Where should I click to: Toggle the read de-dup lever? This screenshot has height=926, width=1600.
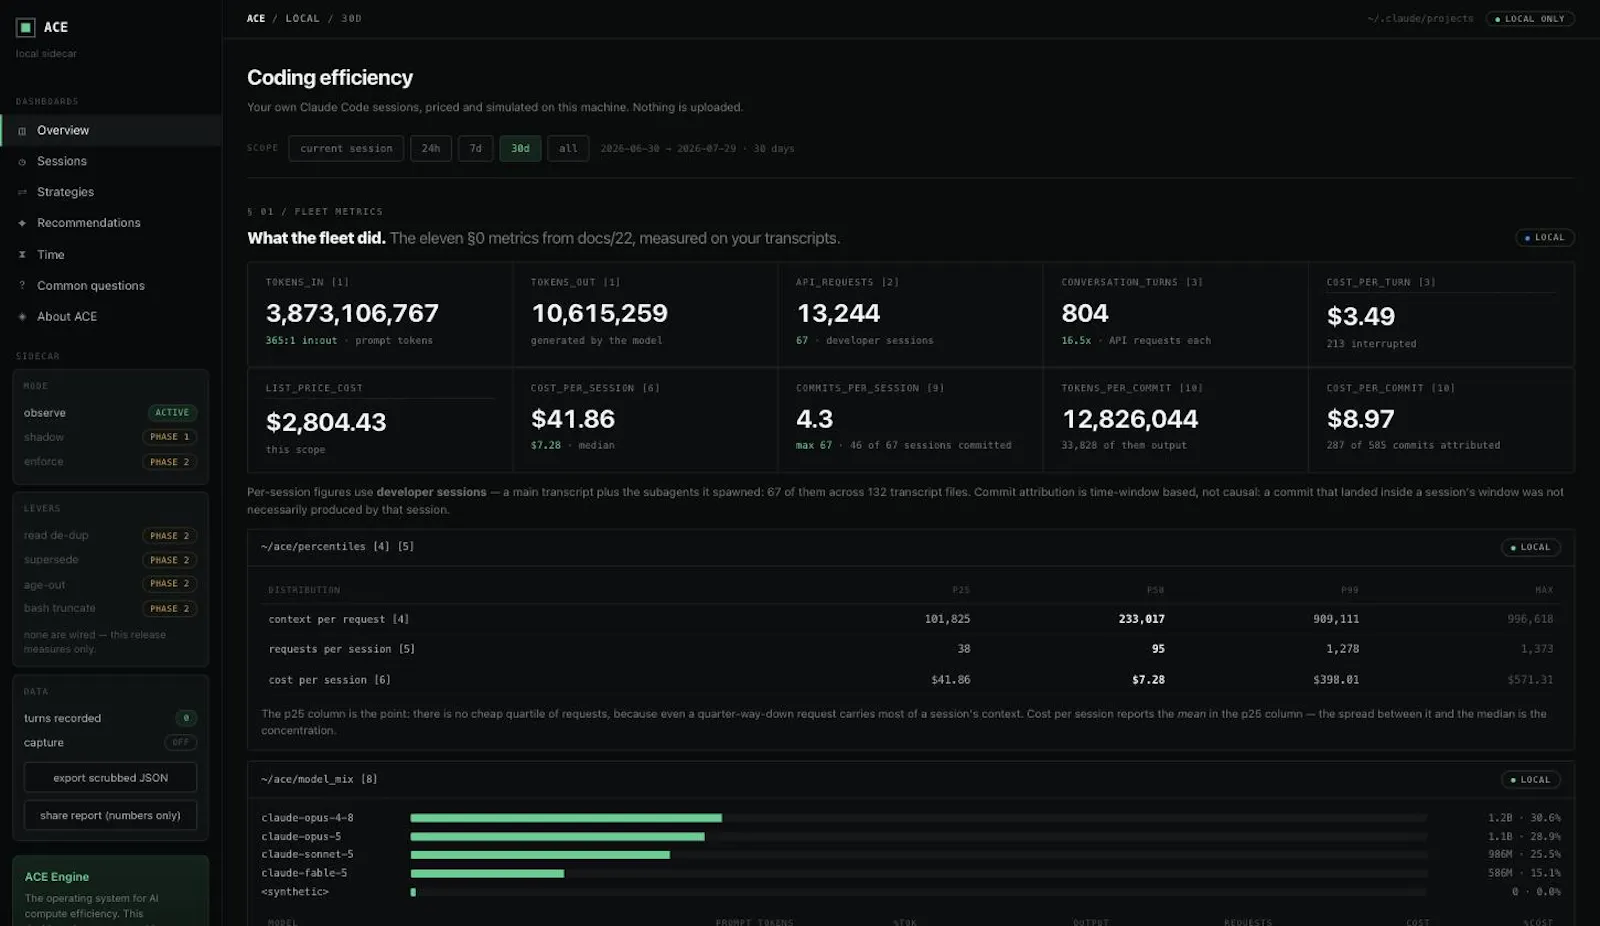110,536
